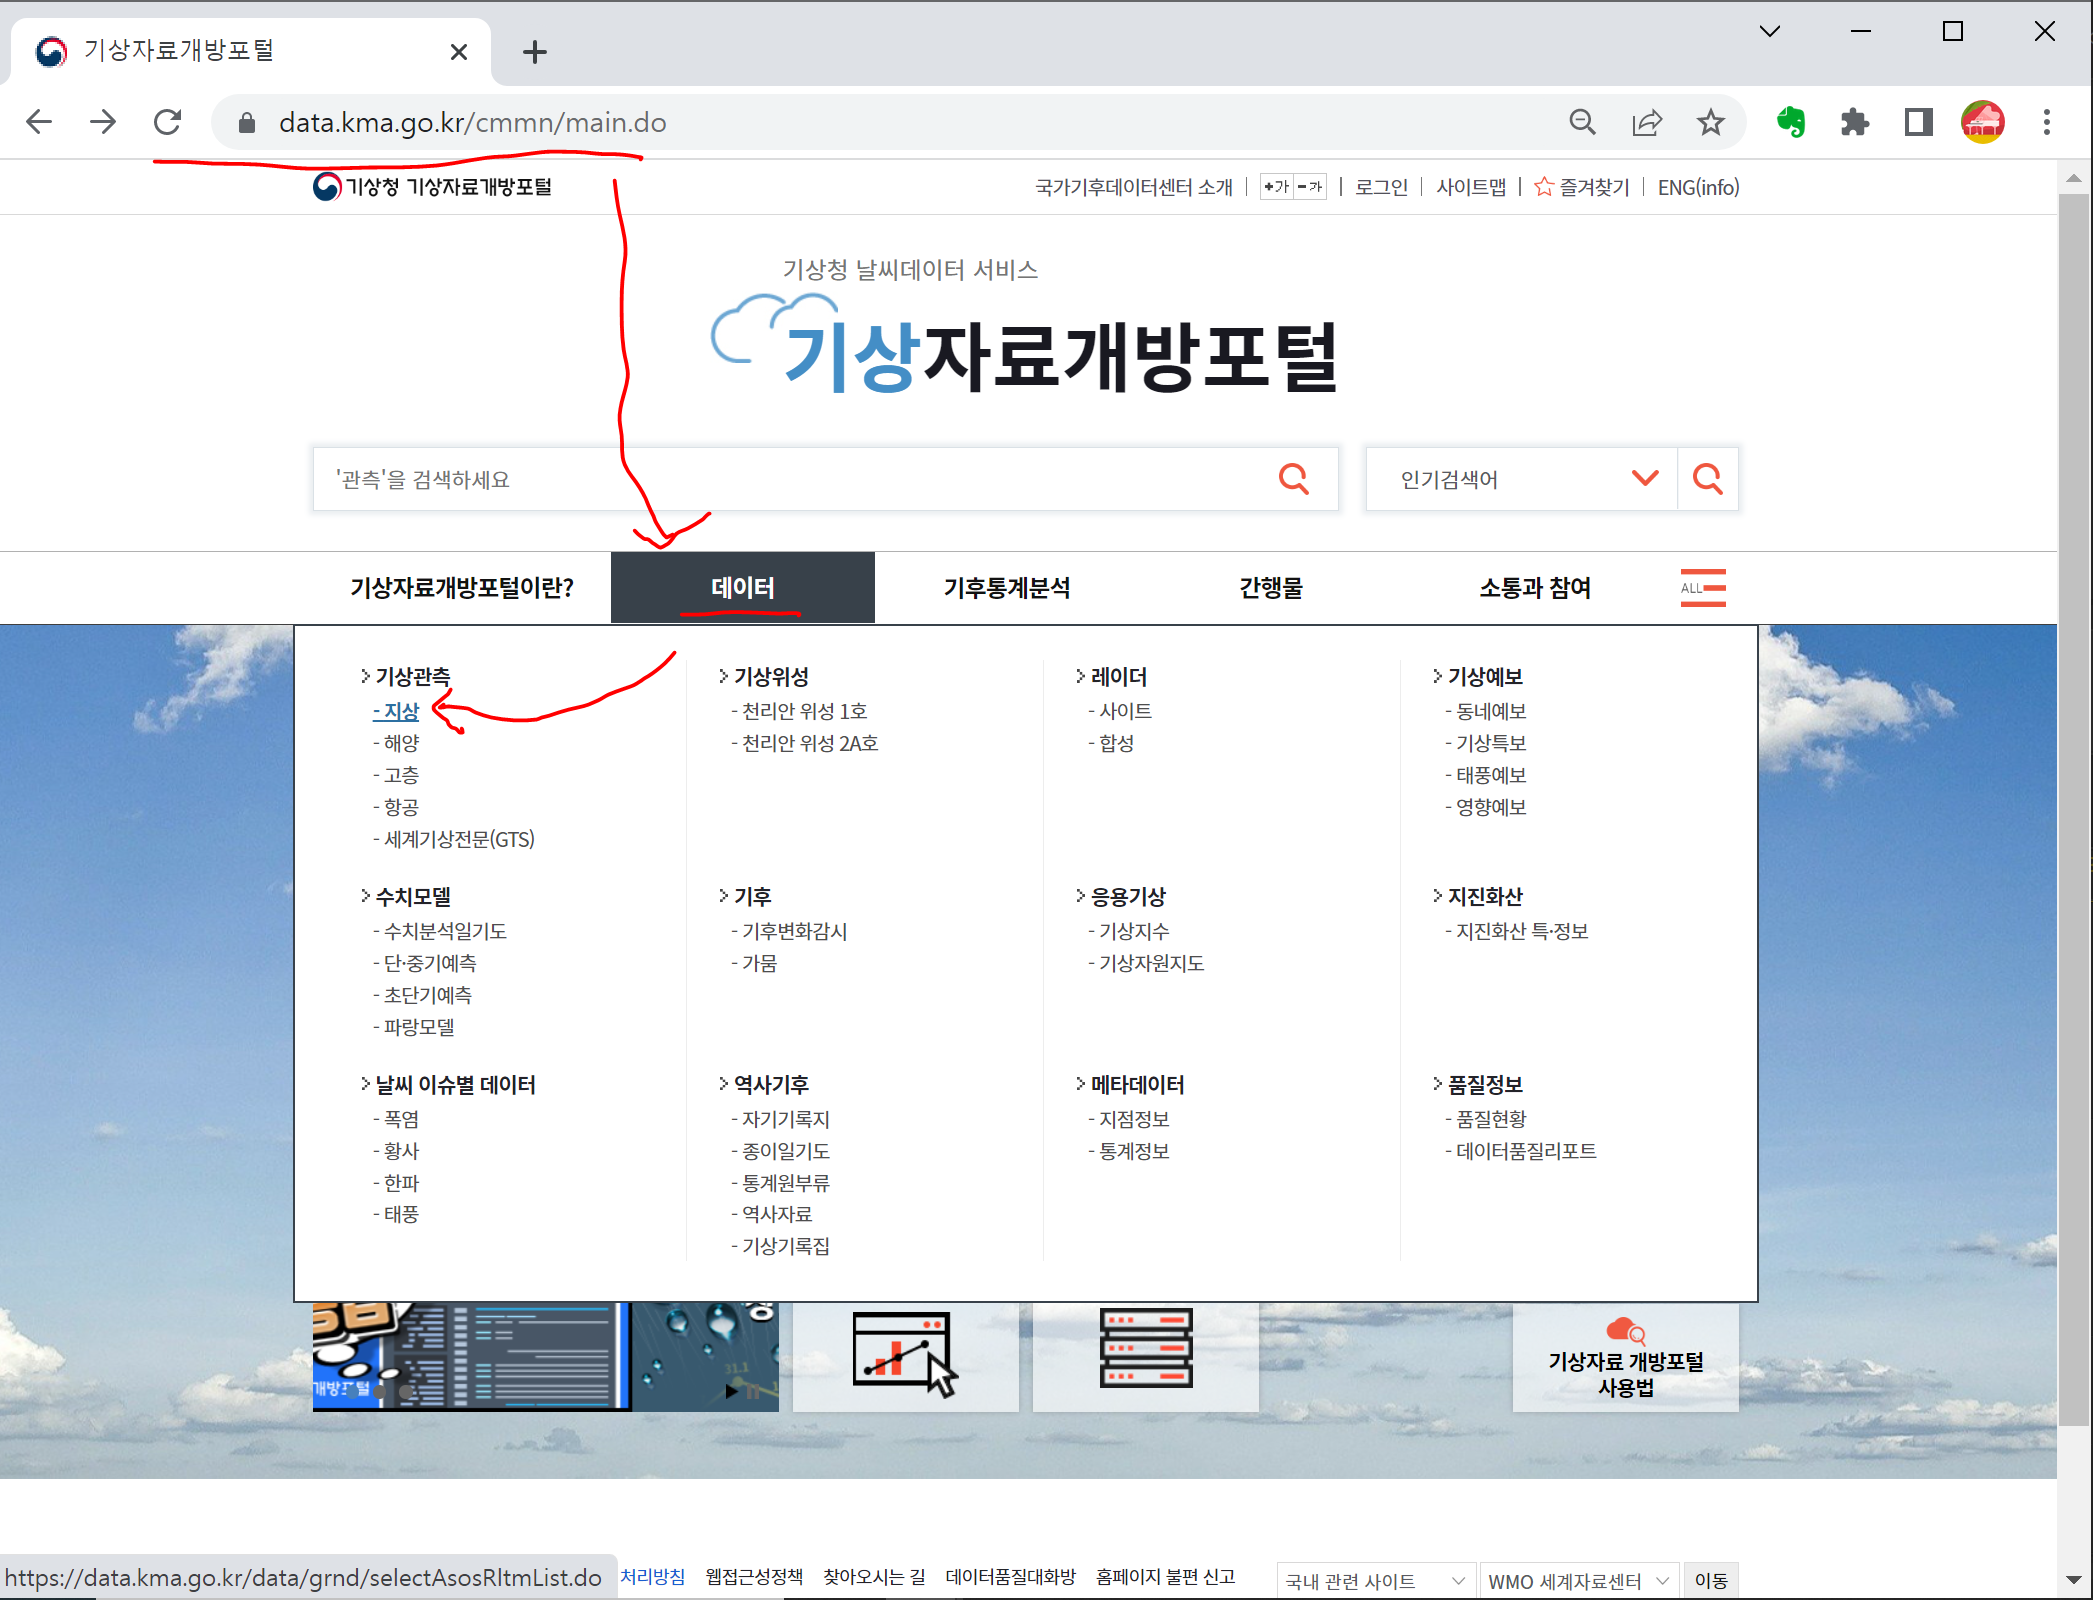Open the Chrome extensions puzzle icon
Viewport: 2093px width, 1600px height.
[x=1854, y=122]
